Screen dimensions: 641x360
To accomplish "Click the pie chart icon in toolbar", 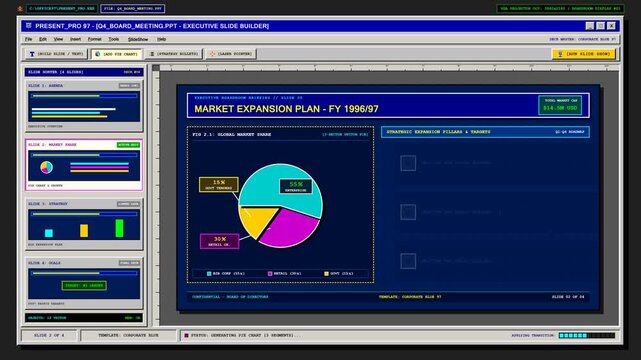I will pyautogui.click(x=98, y=54).
